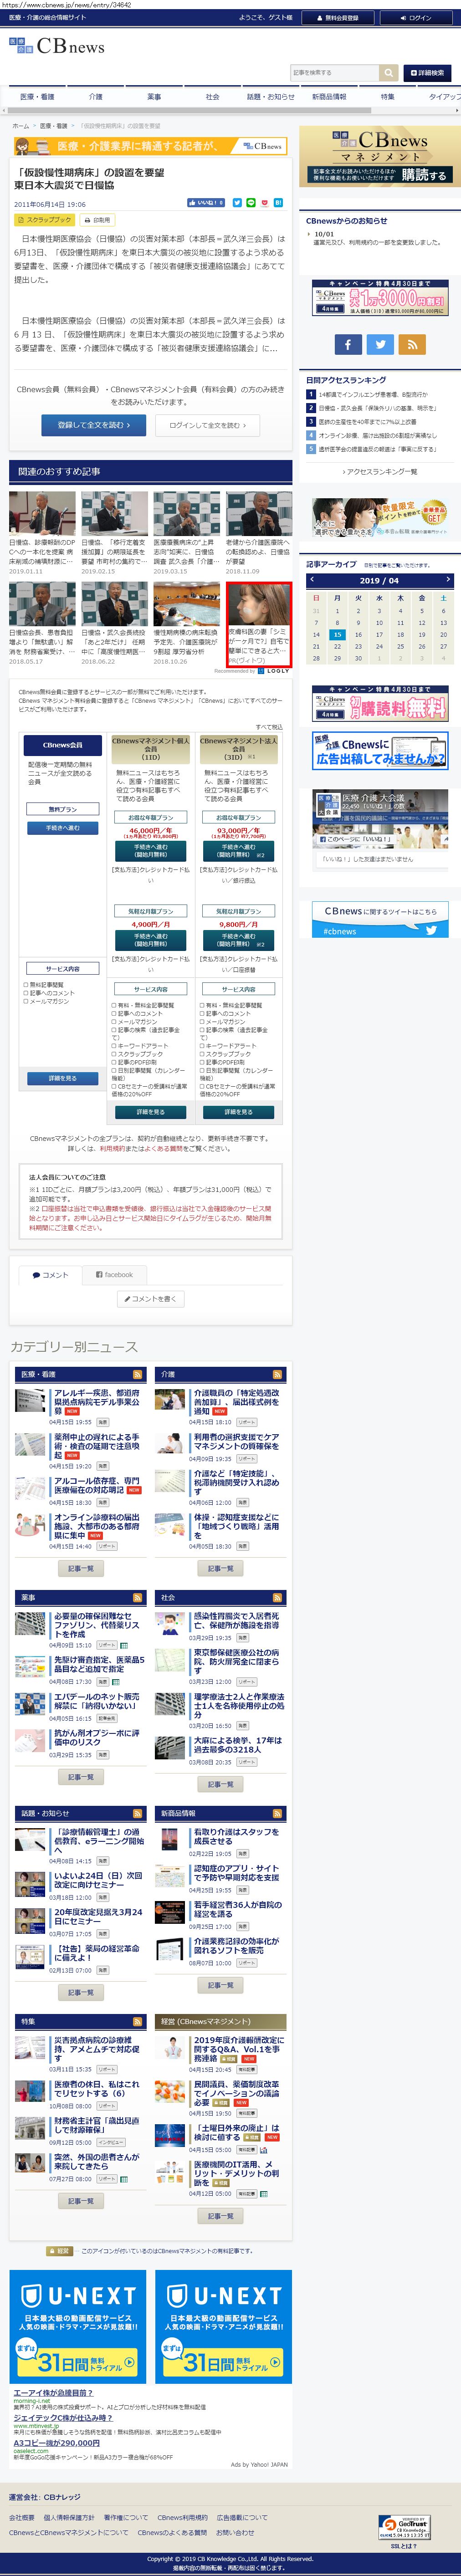Click 登録して全文を読む button
The width and height of the screenshot is (461, 2576).
pyautogui.click(x=93, y=425)
